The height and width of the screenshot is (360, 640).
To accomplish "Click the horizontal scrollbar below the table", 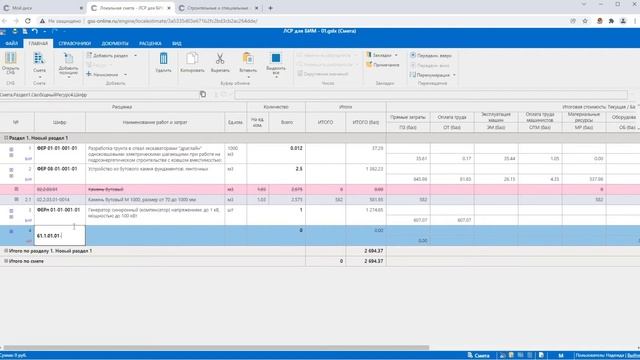I will pyautogui.click(x=216, y=348).
